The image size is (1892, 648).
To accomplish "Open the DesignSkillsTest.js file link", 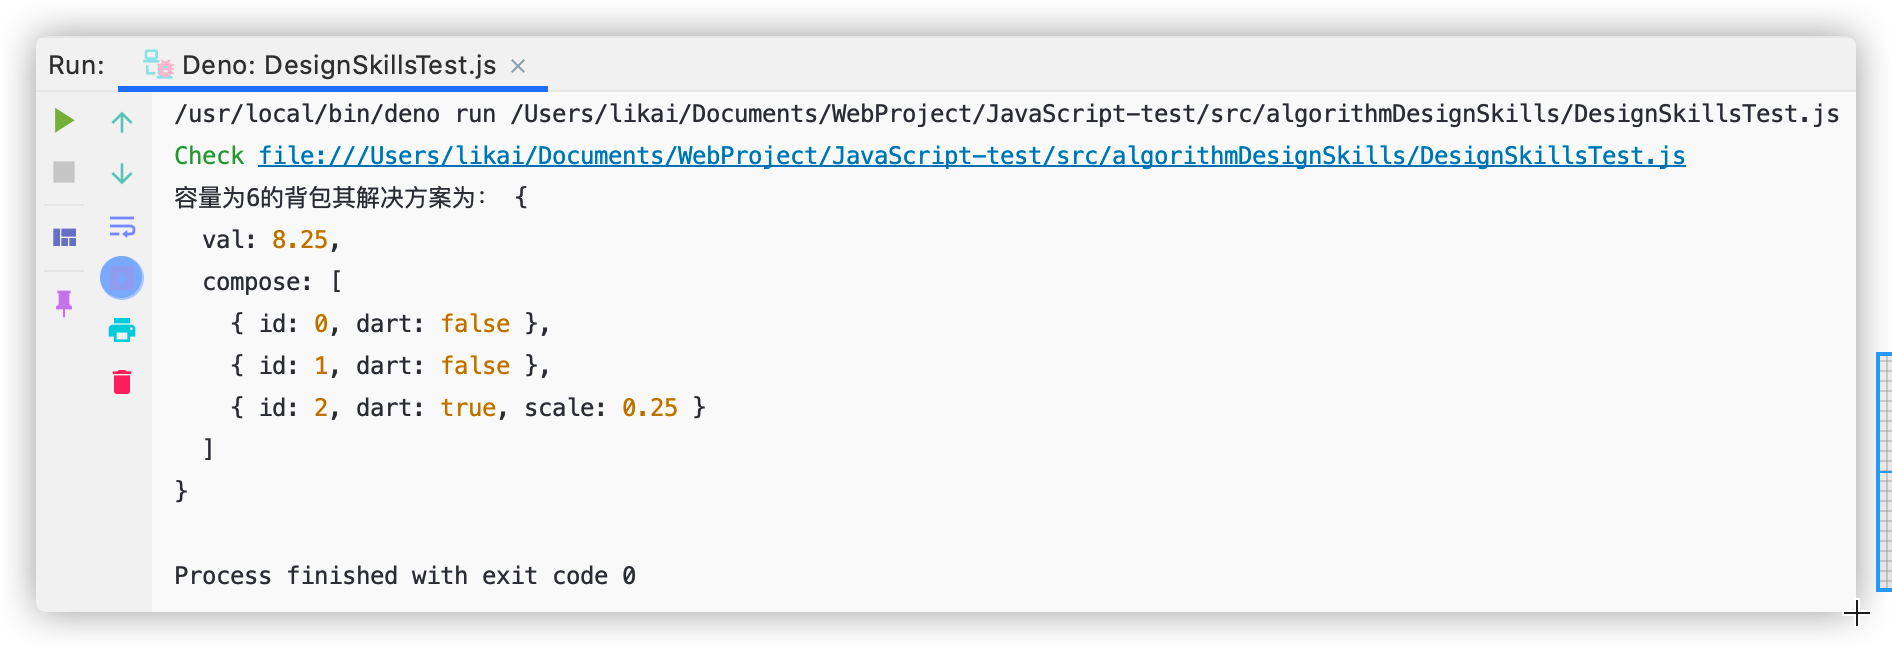I will point(972,156).
